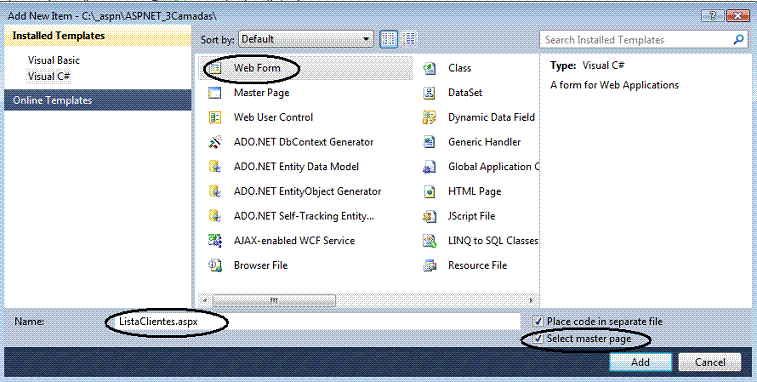Select Visual Basic under Installed Templates
Image resolution: width=757 pixels, height=382 pixels.
(x=54, y=60)
